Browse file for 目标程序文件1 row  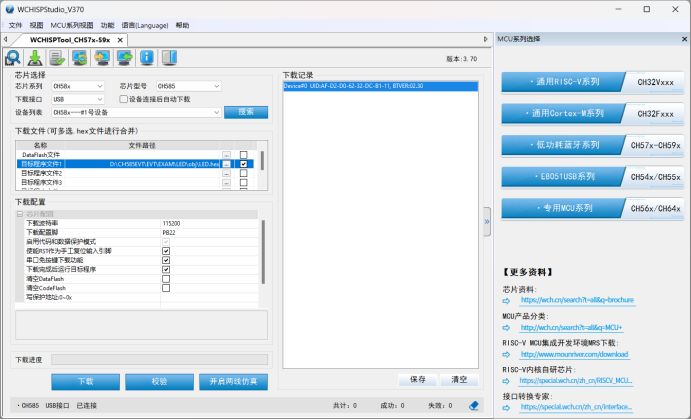click(x=226, y=164)
